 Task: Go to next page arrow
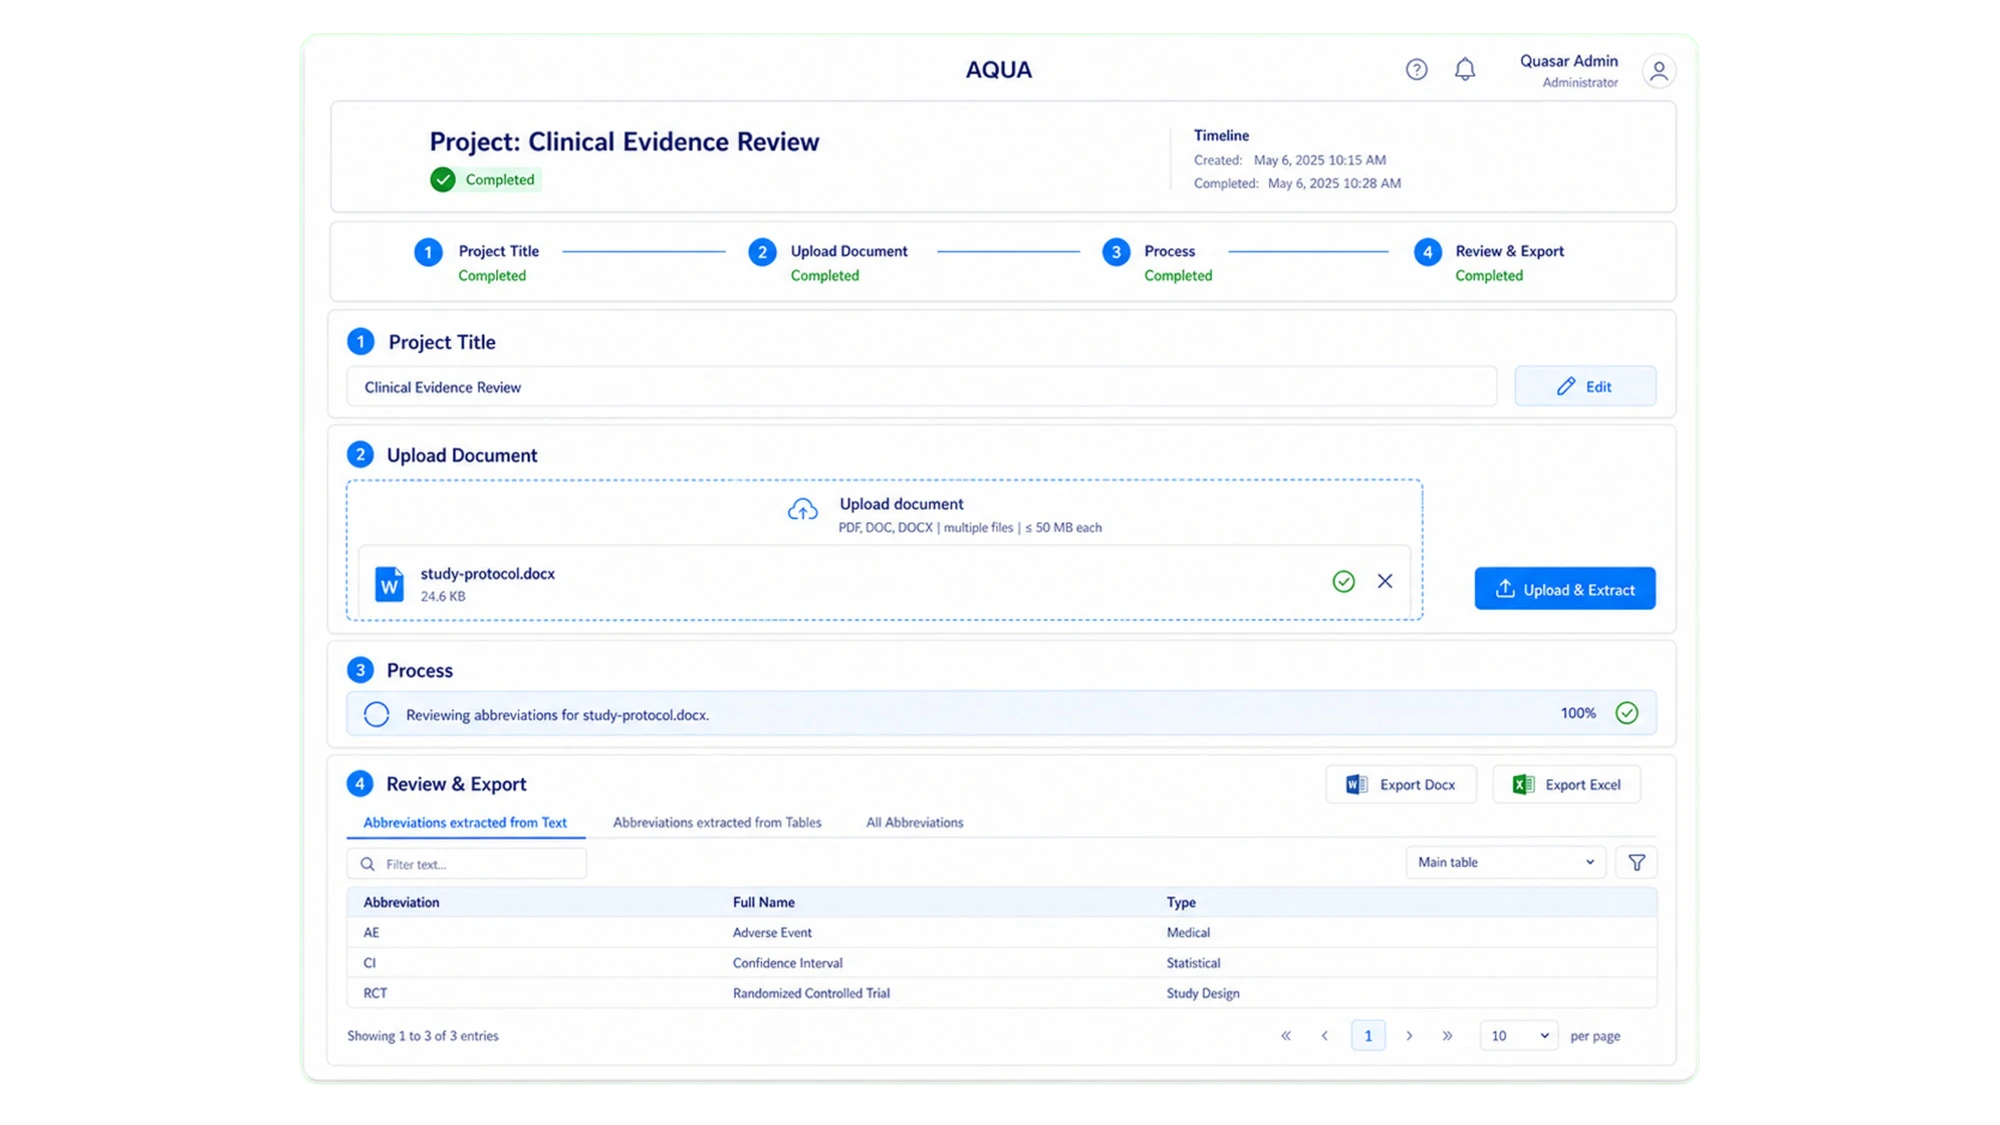pyautogui.click(x=1409, y=1036)
